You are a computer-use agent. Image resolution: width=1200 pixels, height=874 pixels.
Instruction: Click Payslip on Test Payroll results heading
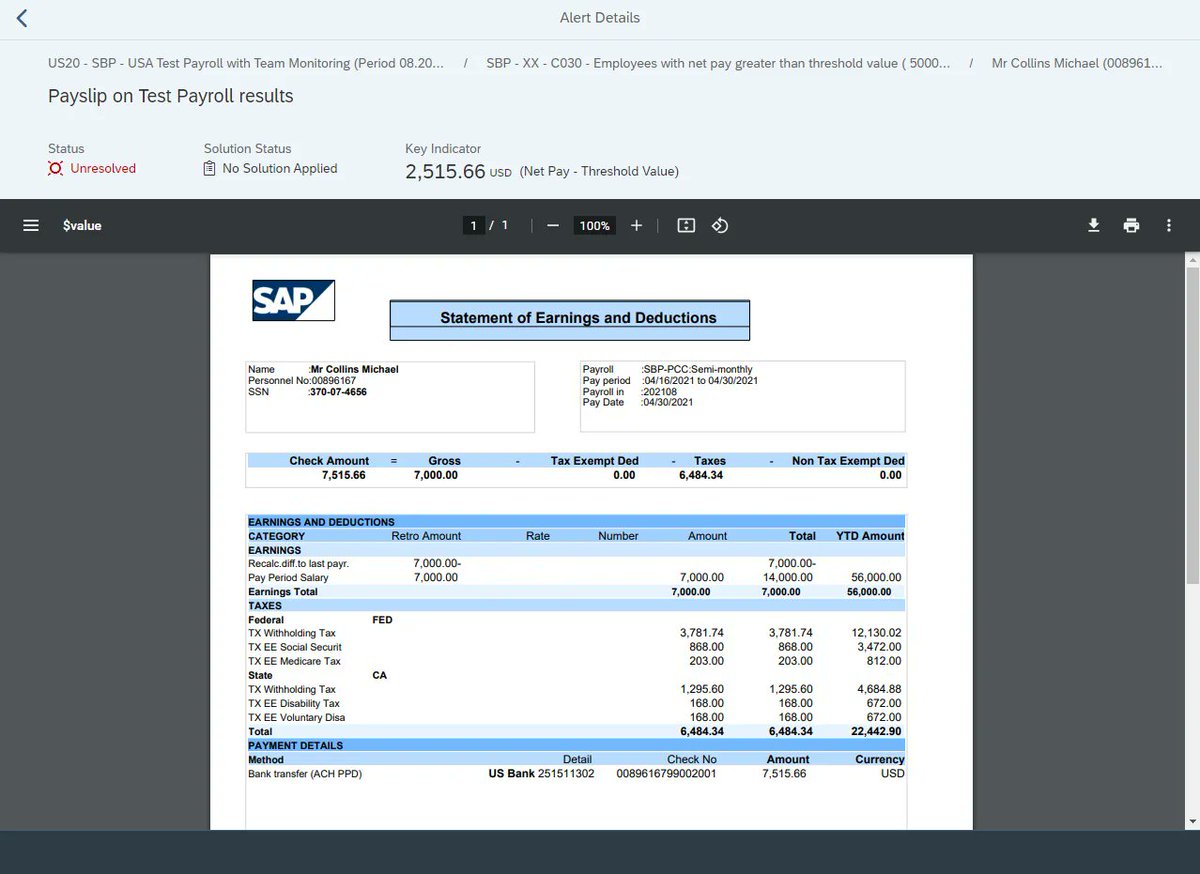171,96
